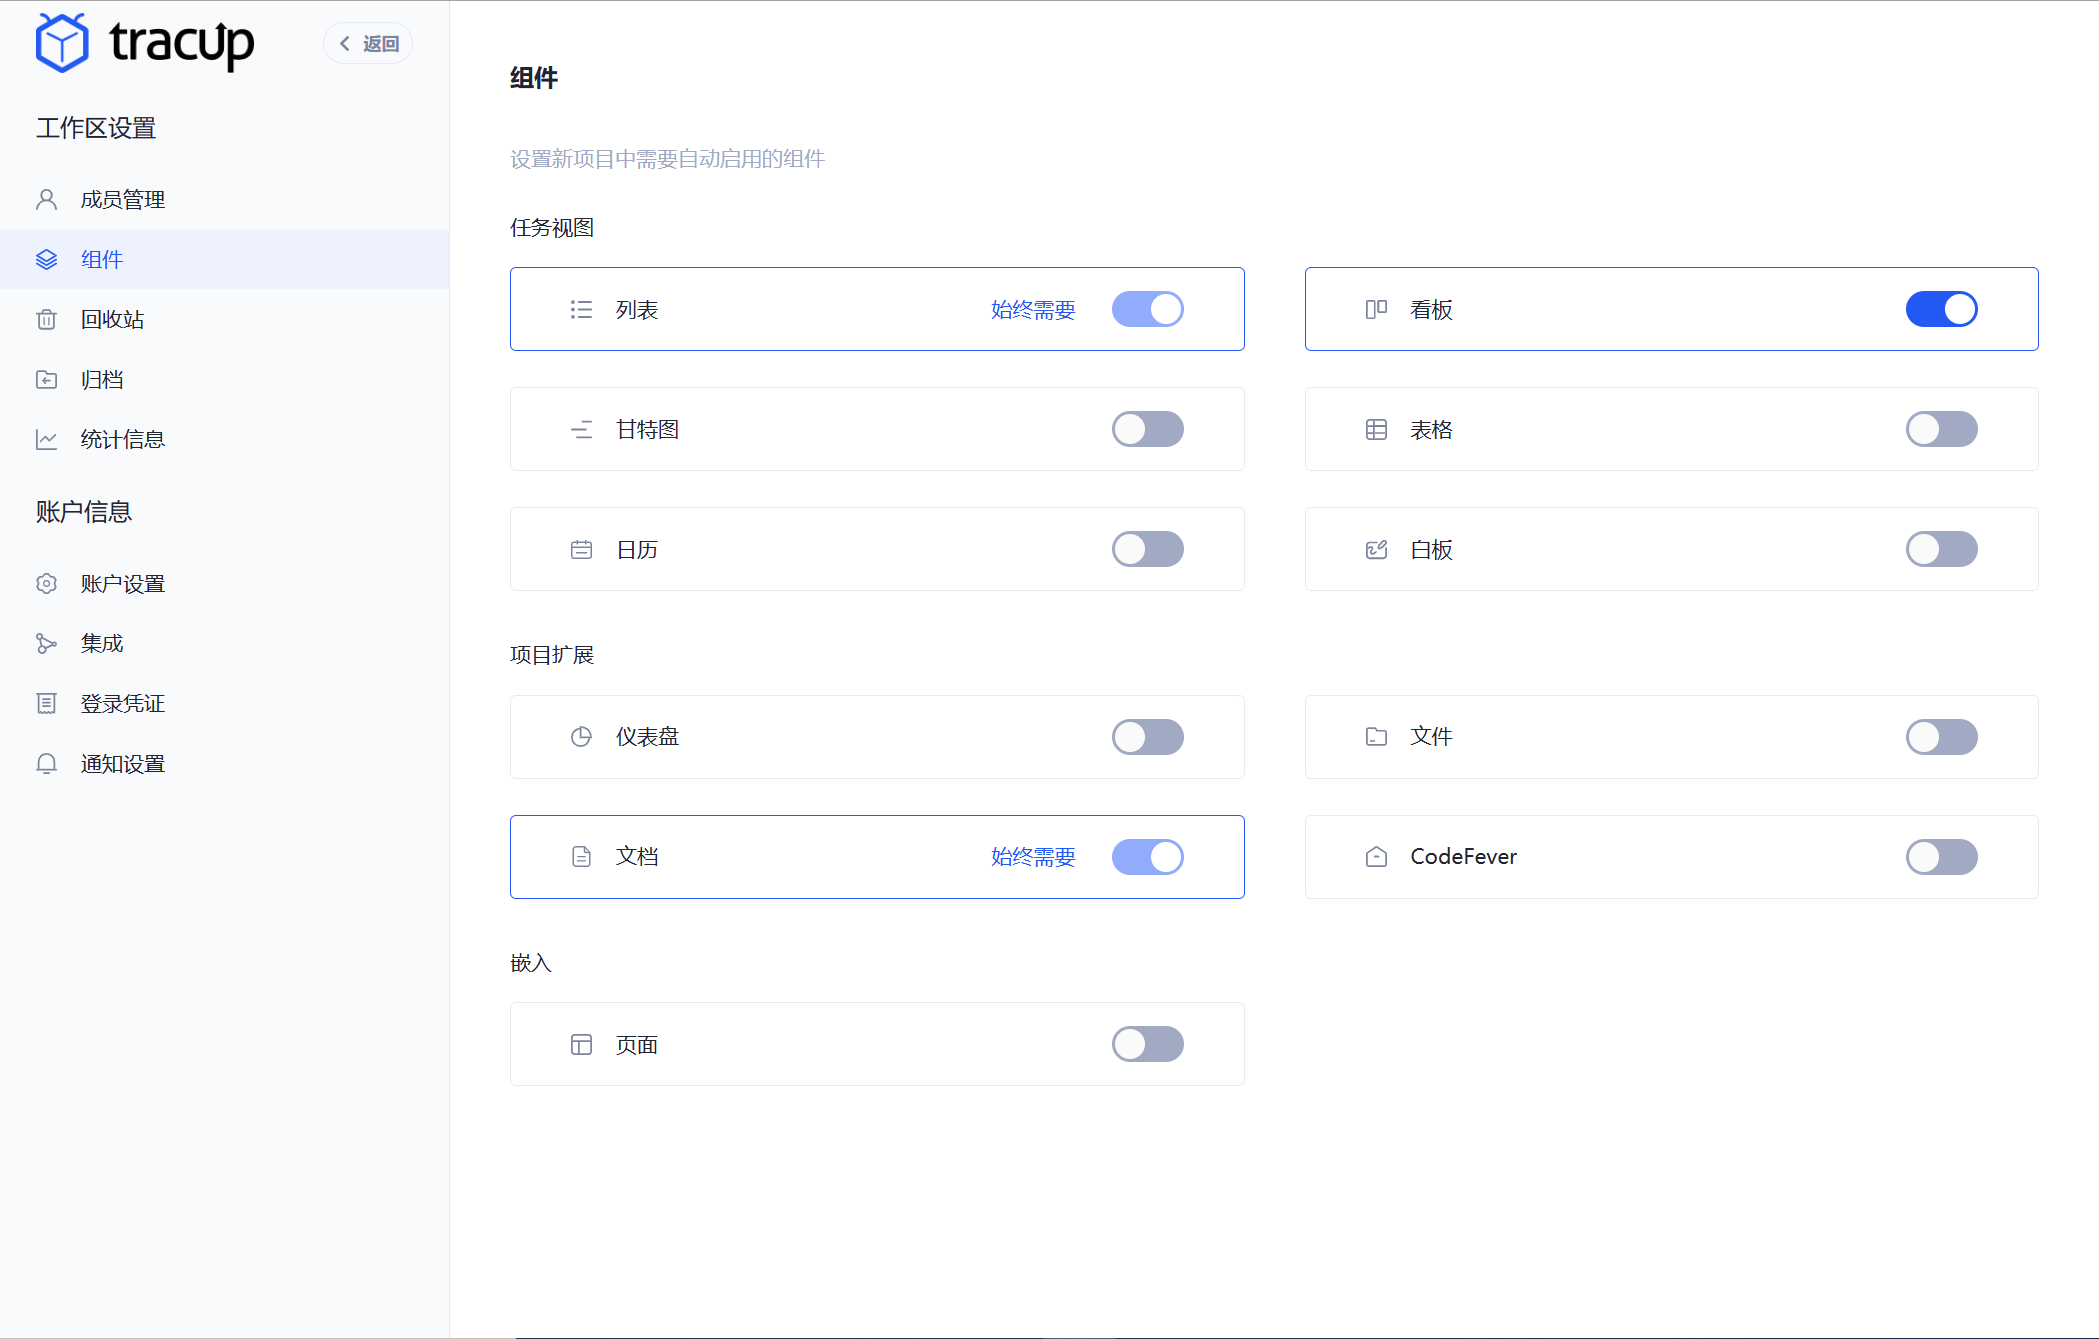2099x1339 pixels.
Task: Click the archive box icon
Action: (x=46, y=380)
